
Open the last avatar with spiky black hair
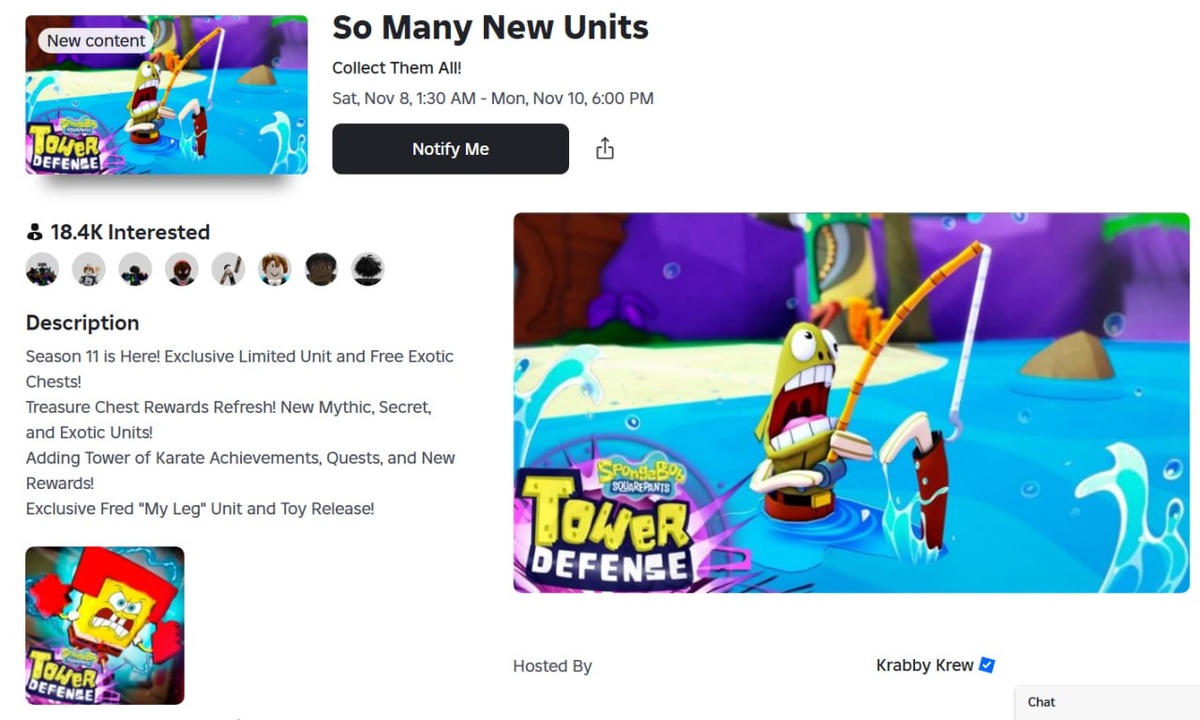(x=368, y=269)
